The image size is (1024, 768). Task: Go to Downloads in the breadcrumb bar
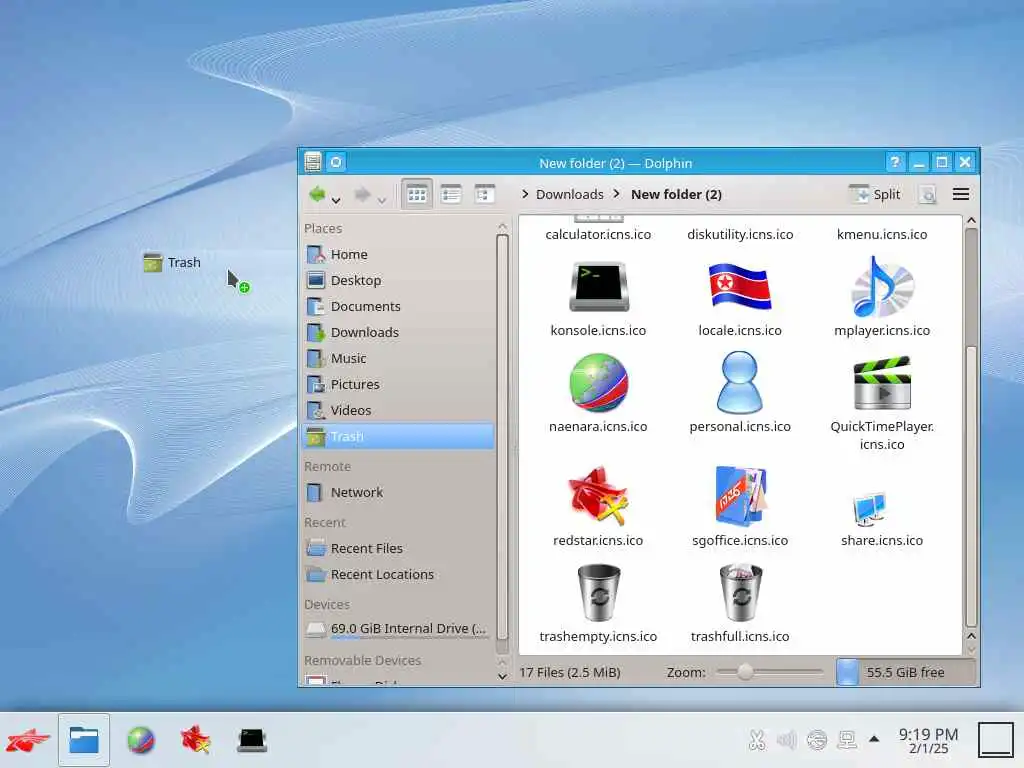(x=569, y=194)
